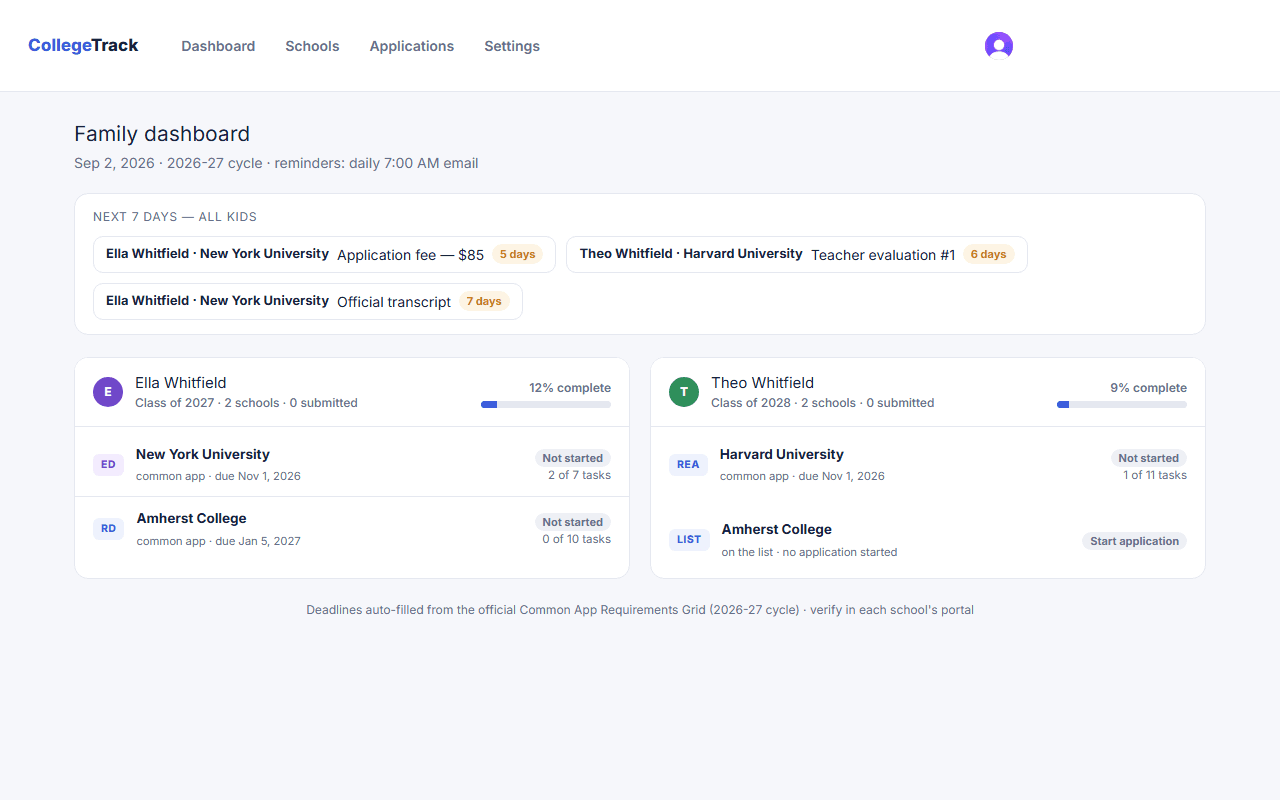1280x800 pixels.
Task: Open Theo's Harvard University application row
Action: tap(928, 464)
